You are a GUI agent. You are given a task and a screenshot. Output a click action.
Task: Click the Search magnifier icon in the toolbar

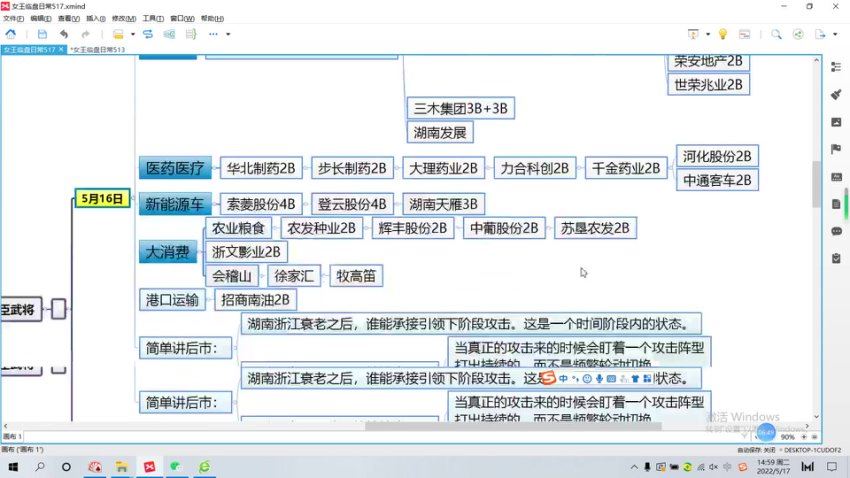776,34
